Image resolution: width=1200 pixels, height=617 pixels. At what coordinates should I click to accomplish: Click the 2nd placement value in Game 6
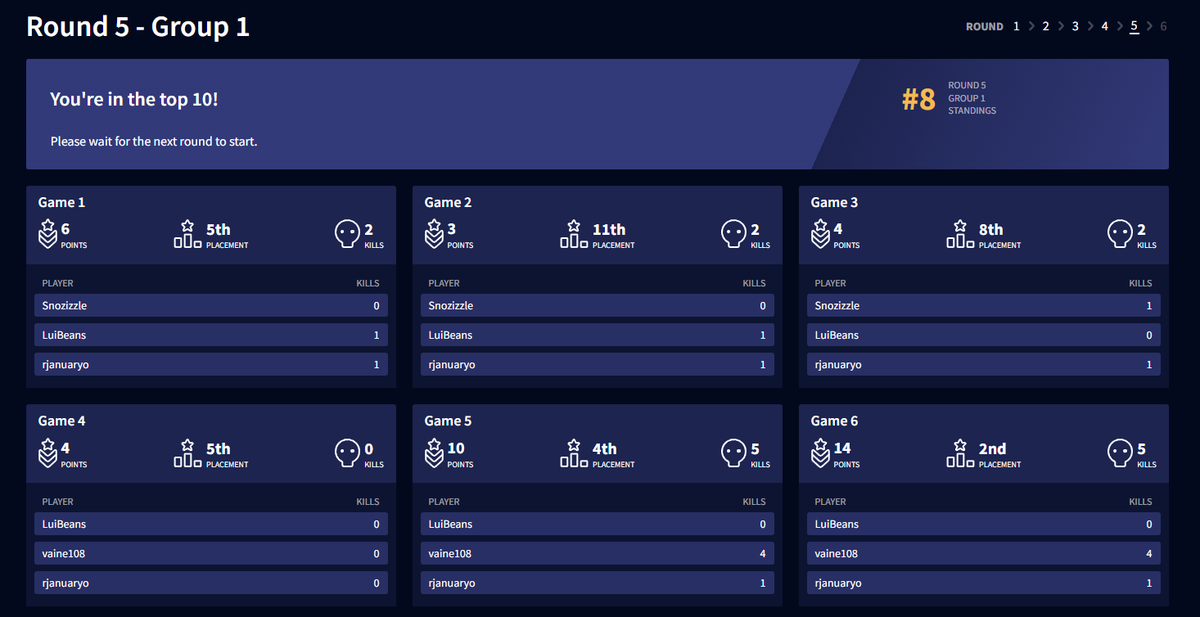click(993, 449)
